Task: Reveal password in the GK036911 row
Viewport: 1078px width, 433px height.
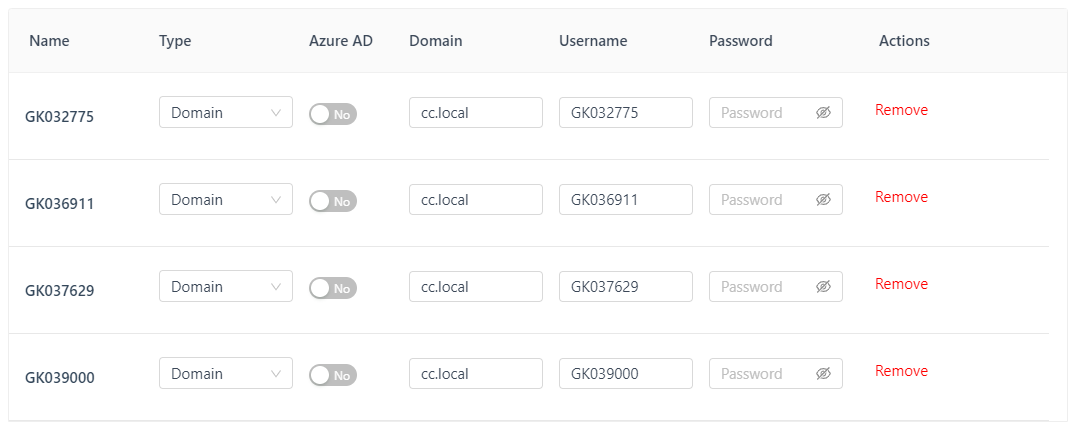Action: 823,200
